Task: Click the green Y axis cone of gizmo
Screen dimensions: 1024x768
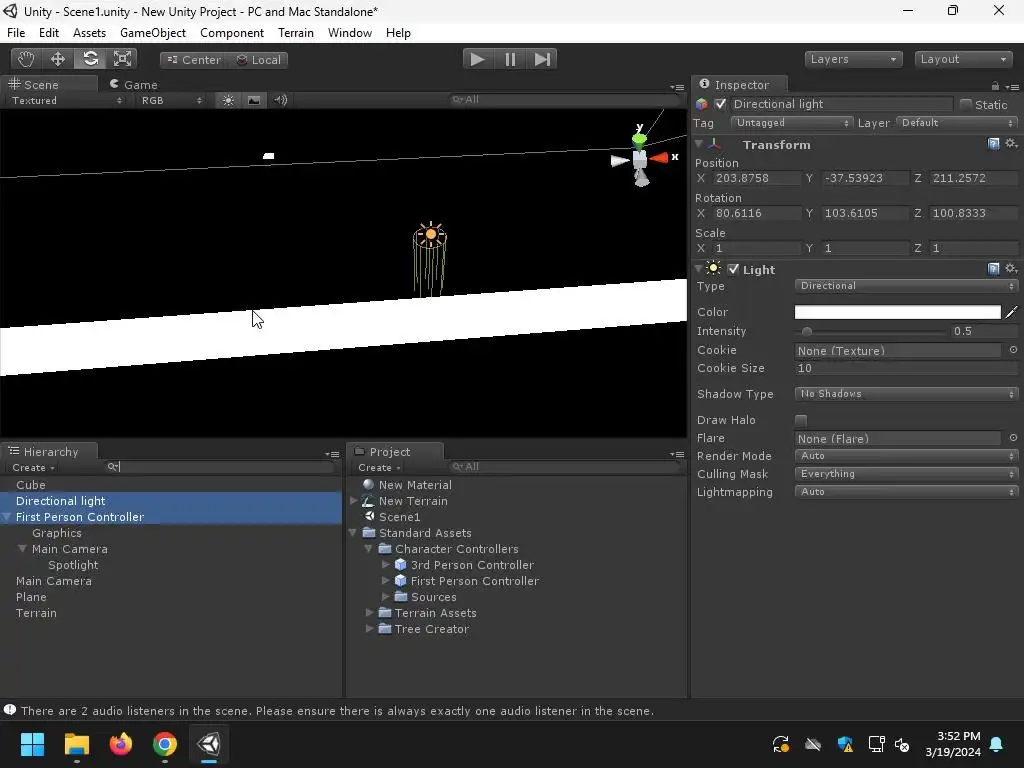Action: click(639, 140)
